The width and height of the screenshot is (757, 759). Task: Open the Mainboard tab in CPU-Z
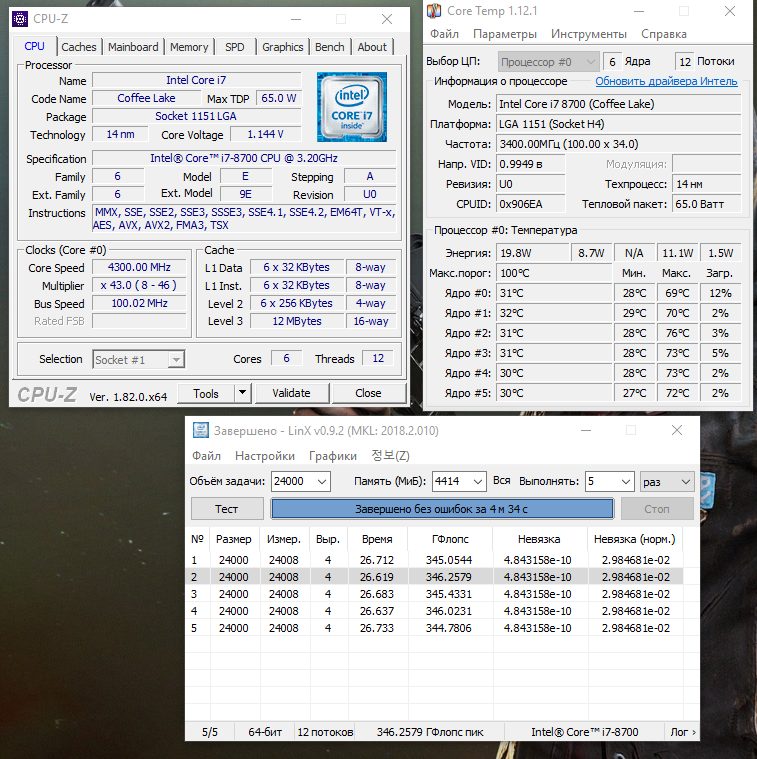click(133, 47)
